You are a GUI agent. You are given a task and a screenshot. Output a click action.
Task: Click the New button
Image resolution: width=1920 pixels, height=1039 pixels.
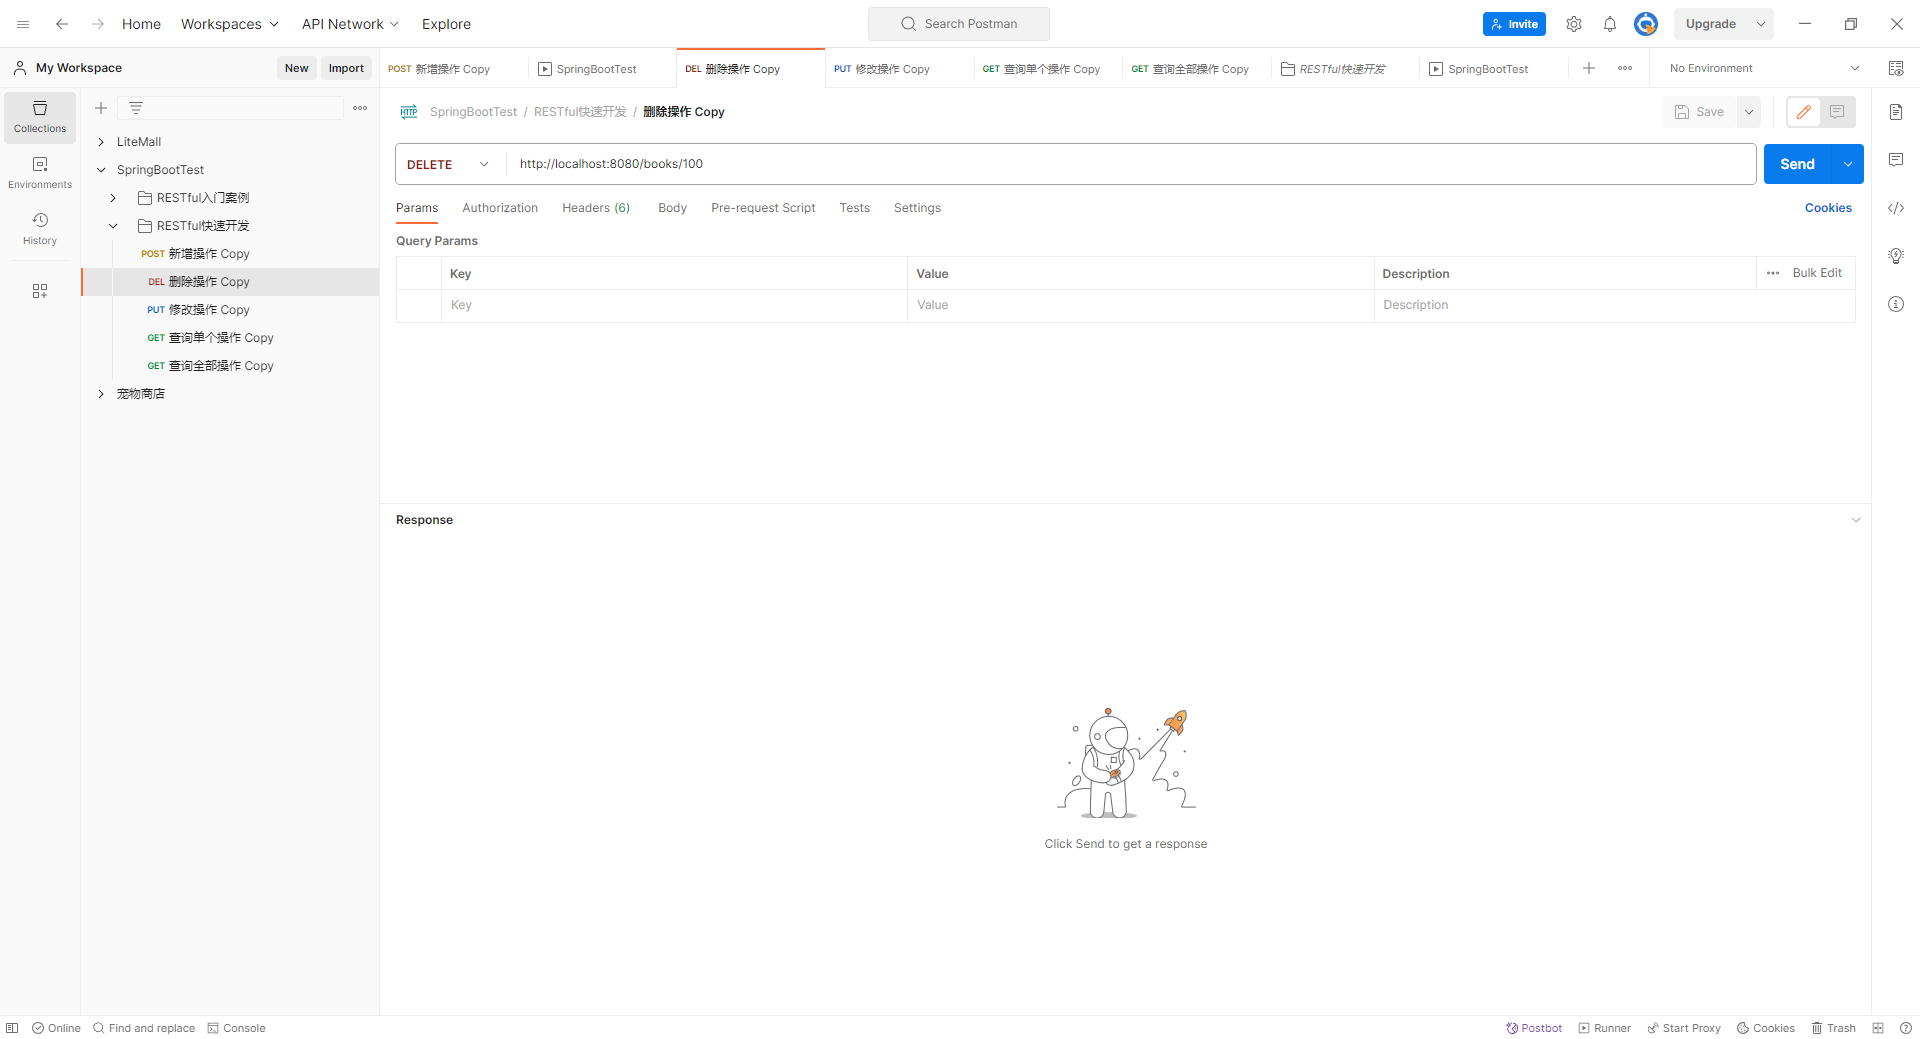click(x=296, y=68)
